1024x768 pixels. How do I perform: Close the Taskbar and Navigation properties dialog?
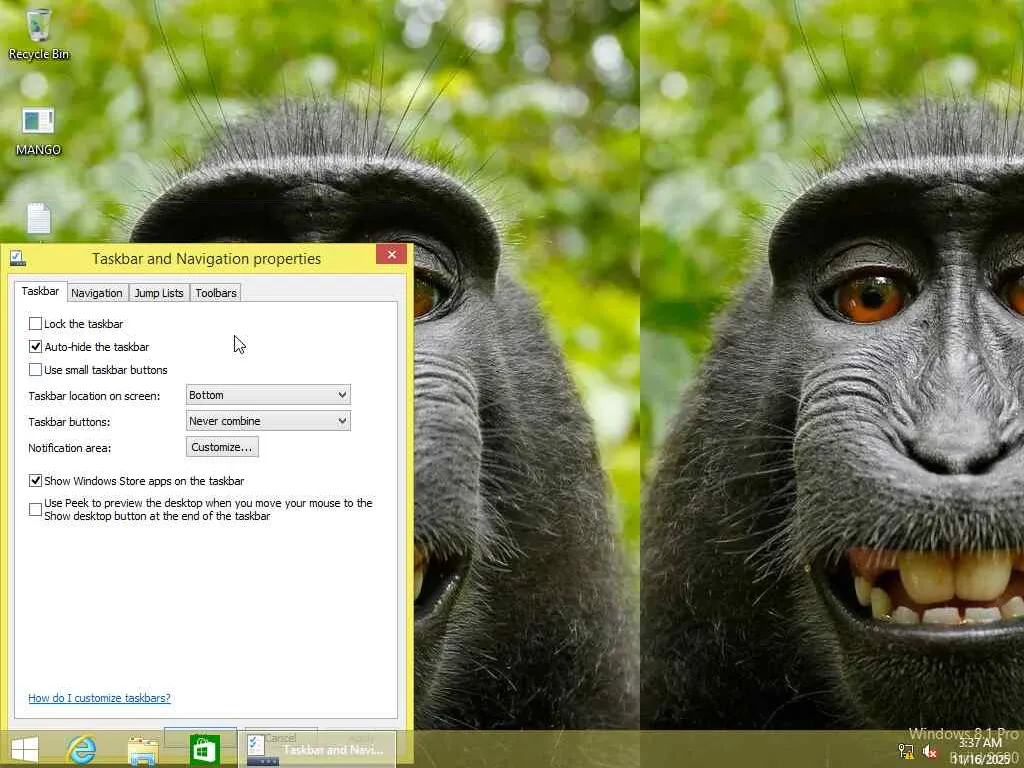391,254
